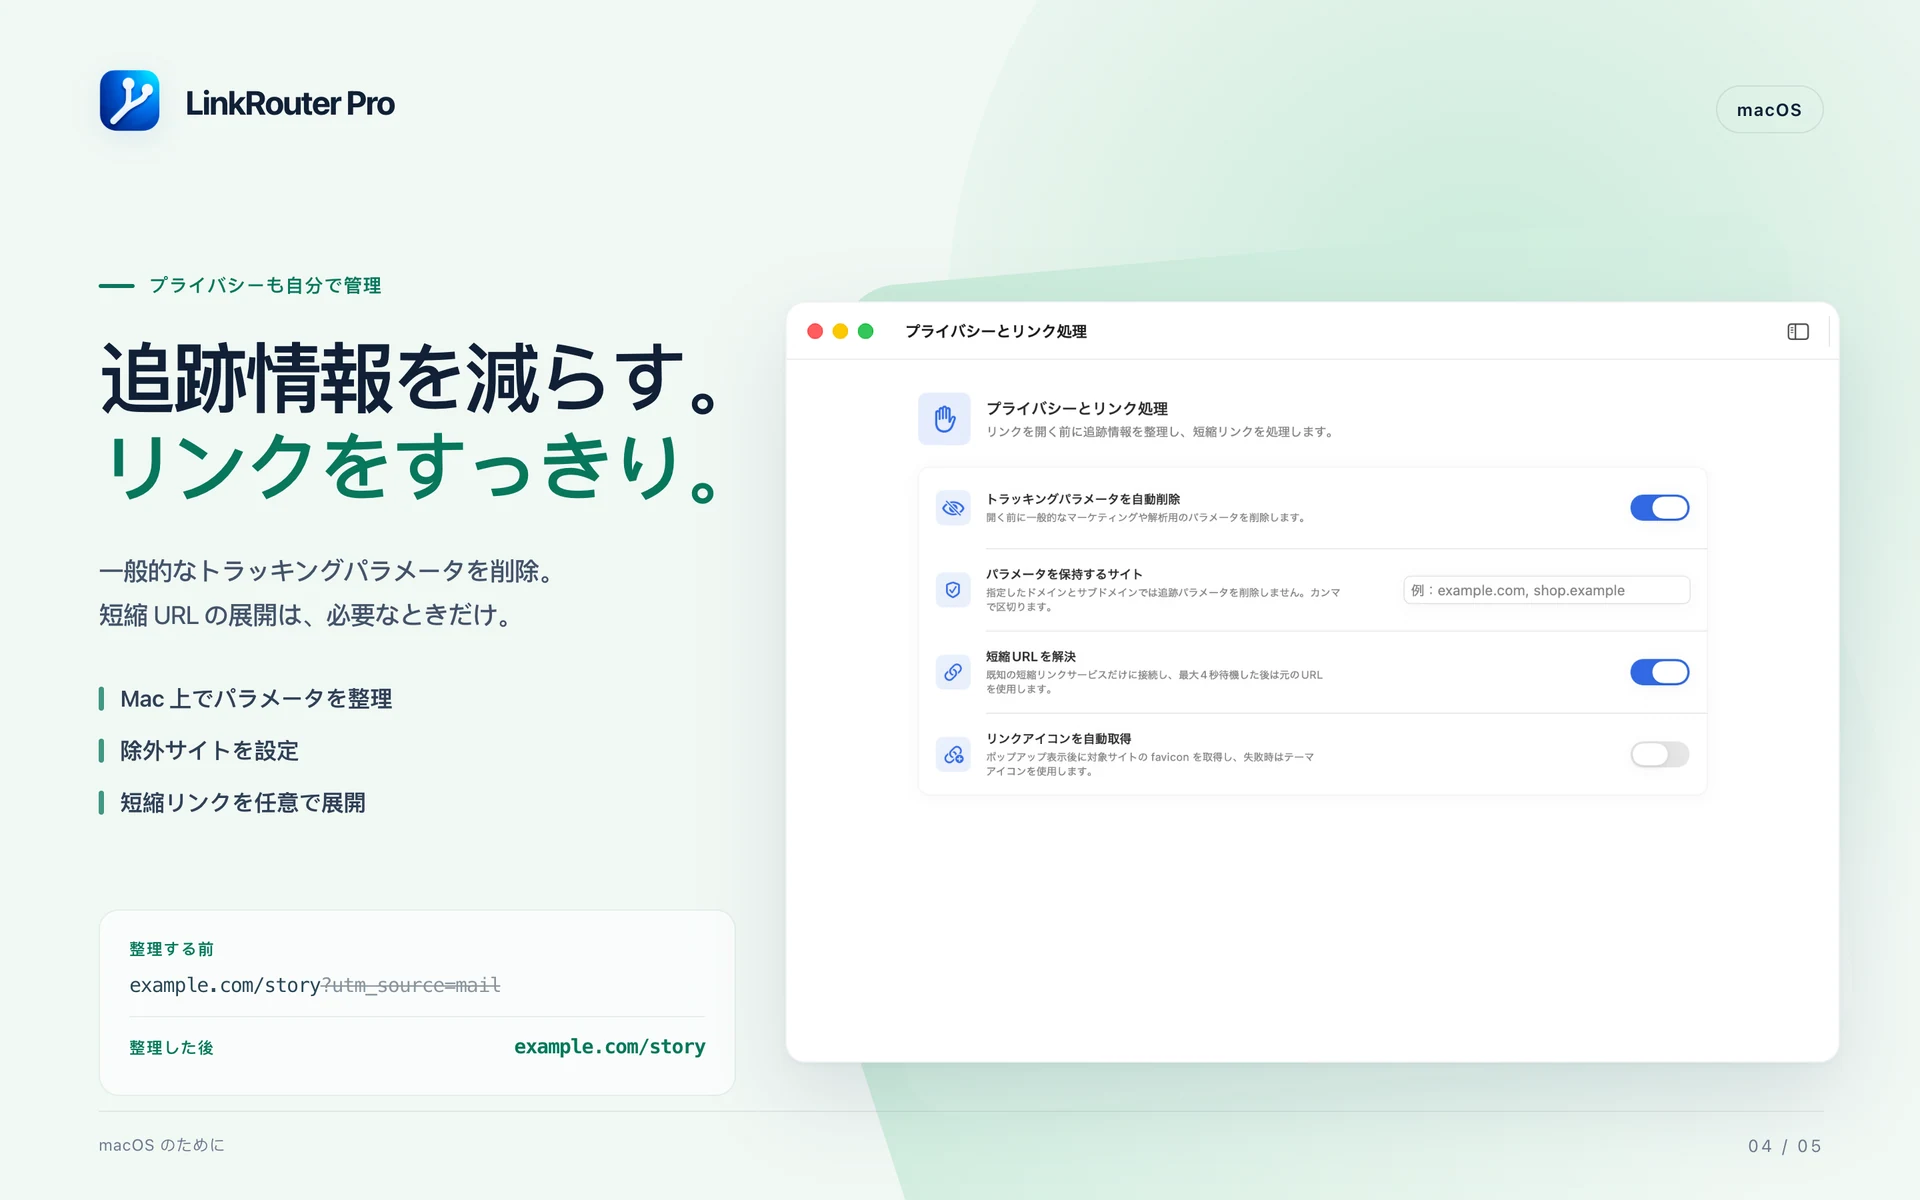
Task: Click bullet 除外サイトを設定
Action: tap(209, 751)
